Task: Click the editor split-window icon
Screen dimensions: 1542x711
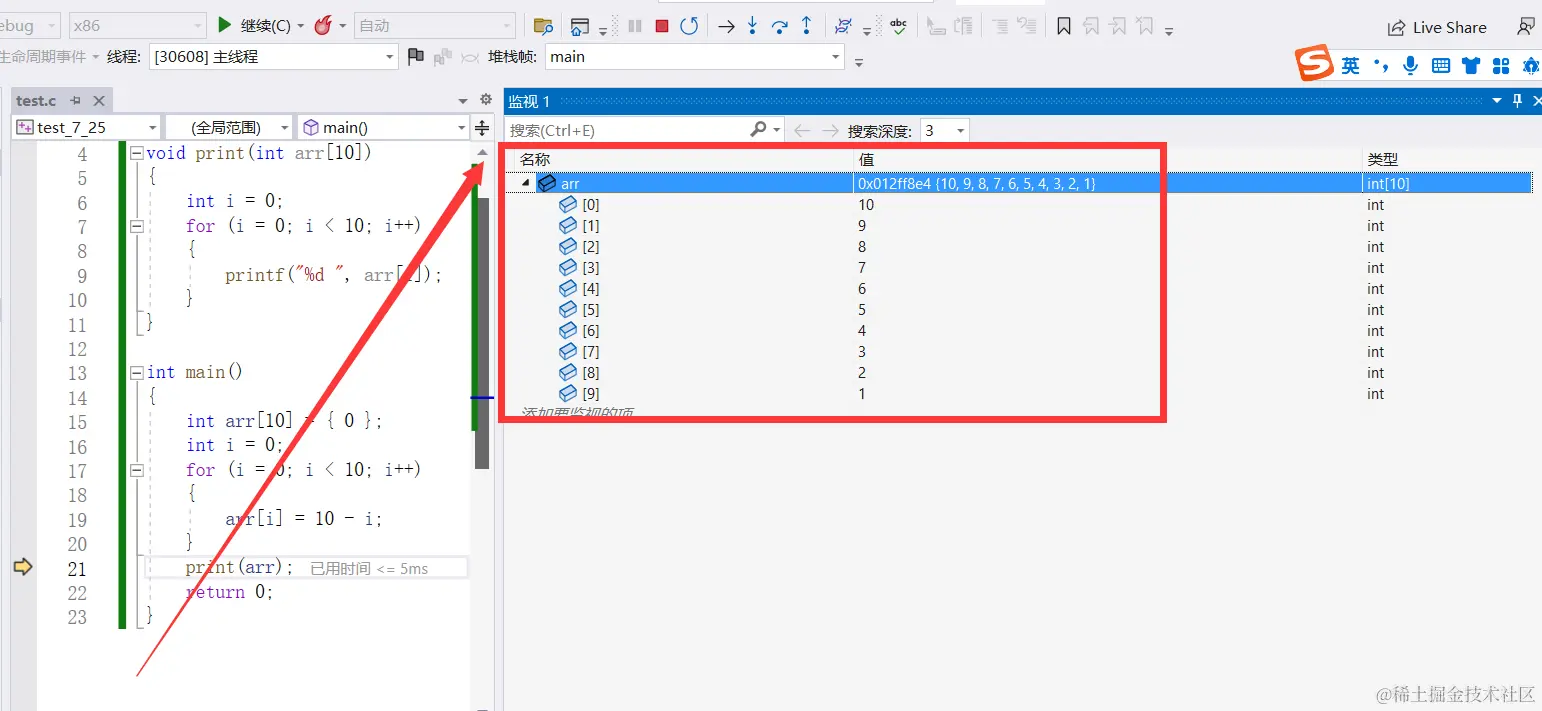Action: click(482, 128)
